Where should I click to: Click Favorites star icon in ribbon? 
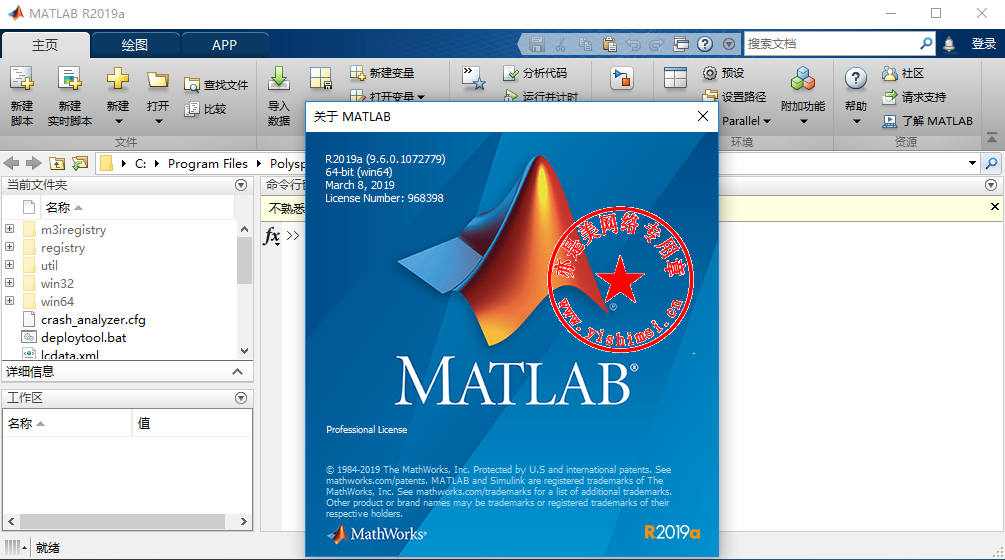coord(474,78)
